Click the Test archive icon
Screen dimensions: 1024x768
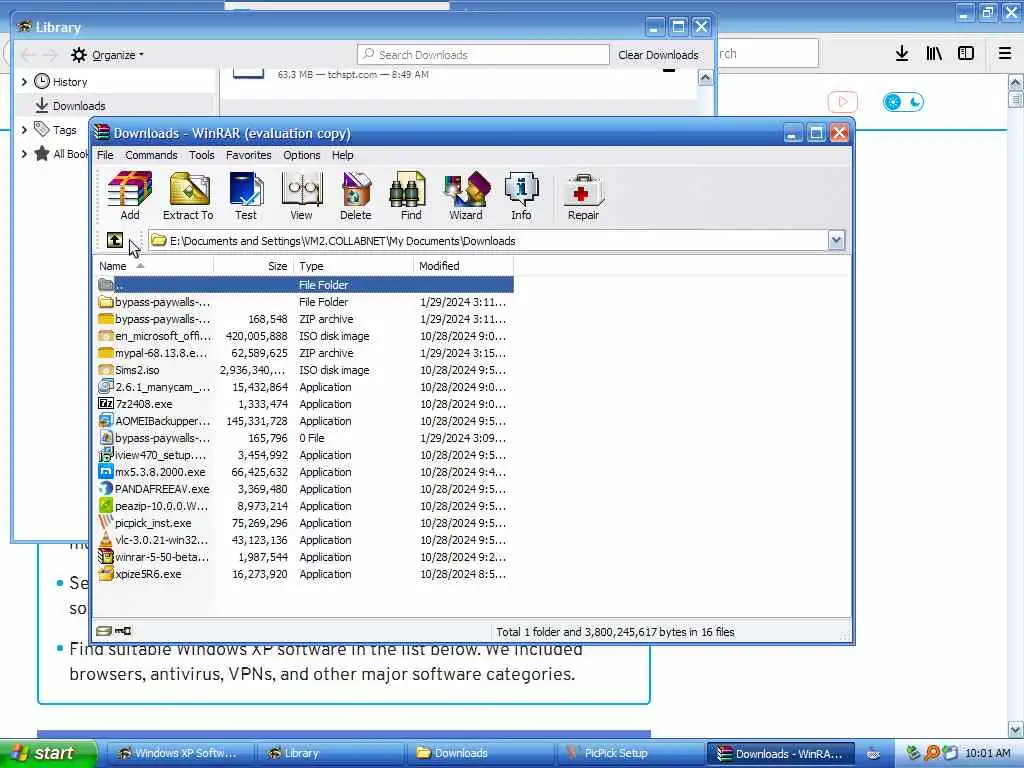[x=246, y=196]
